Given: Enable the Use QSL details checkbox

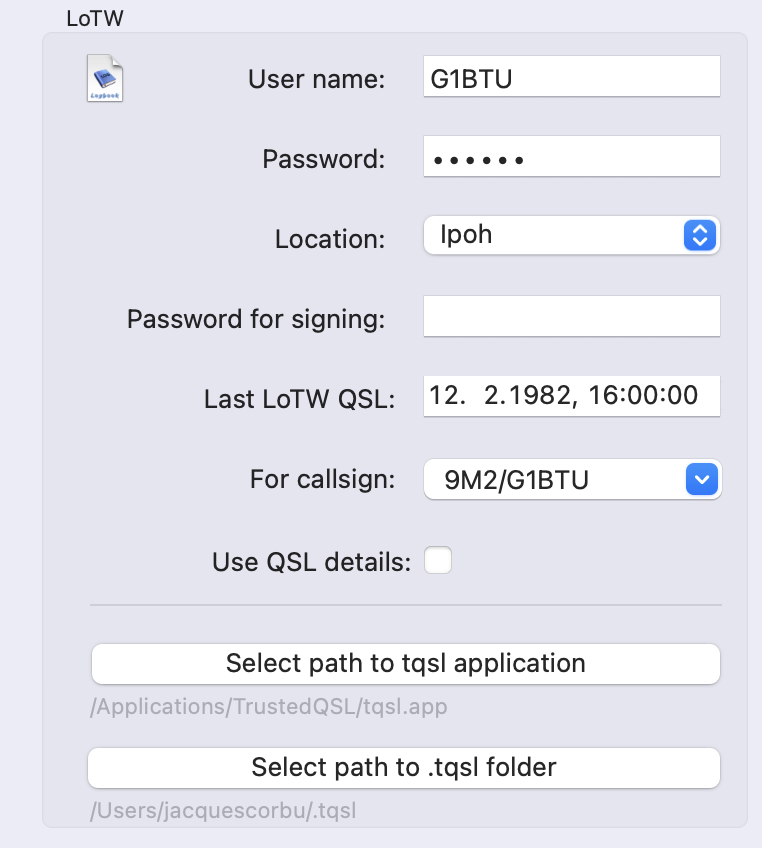Looking at the screenshot, I should (x=438, y=560).
